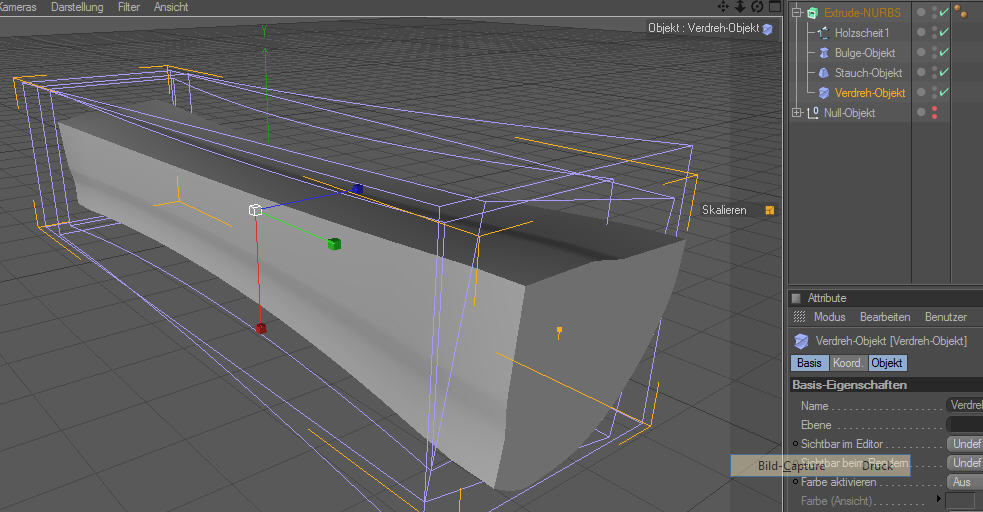
Task: Click the blue Z-axis scale handle cube
Action: [x=357, y=189]
